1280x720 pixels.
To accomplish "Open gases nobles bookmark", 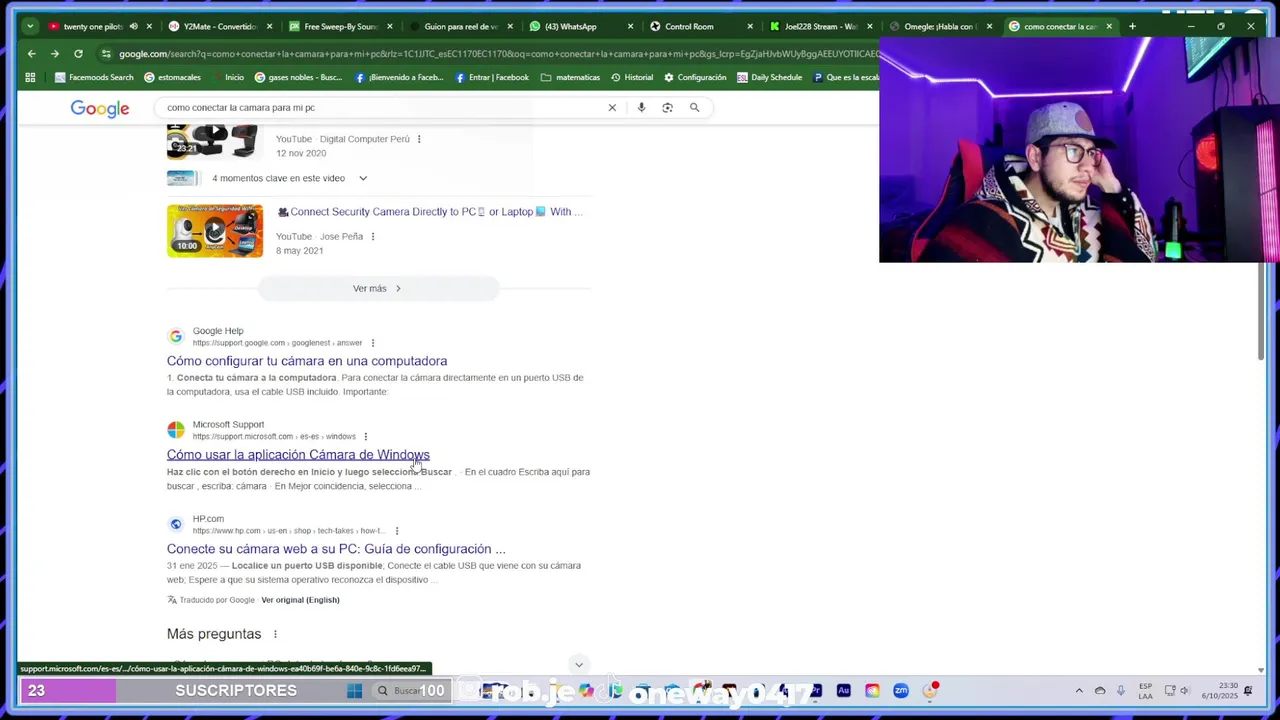I will pos(298,77).
